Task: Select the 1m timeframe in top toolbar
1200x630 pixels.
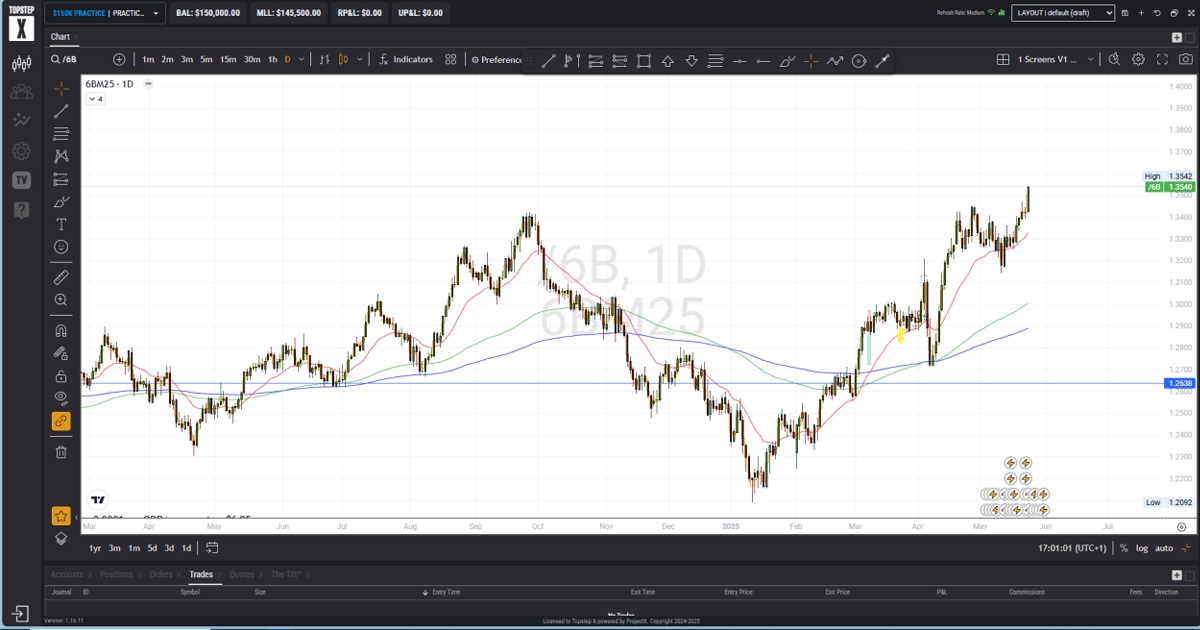Action: [148, 59]
